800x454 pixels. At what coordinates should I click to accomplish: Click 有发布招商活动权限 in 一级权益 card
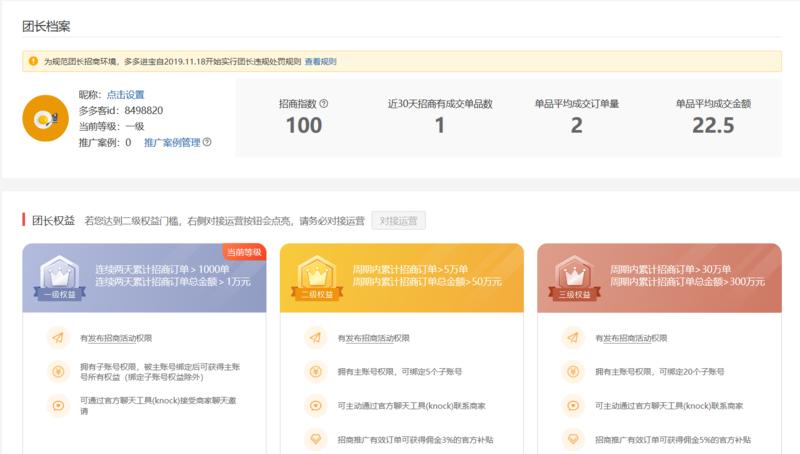(x=116, y=338)
